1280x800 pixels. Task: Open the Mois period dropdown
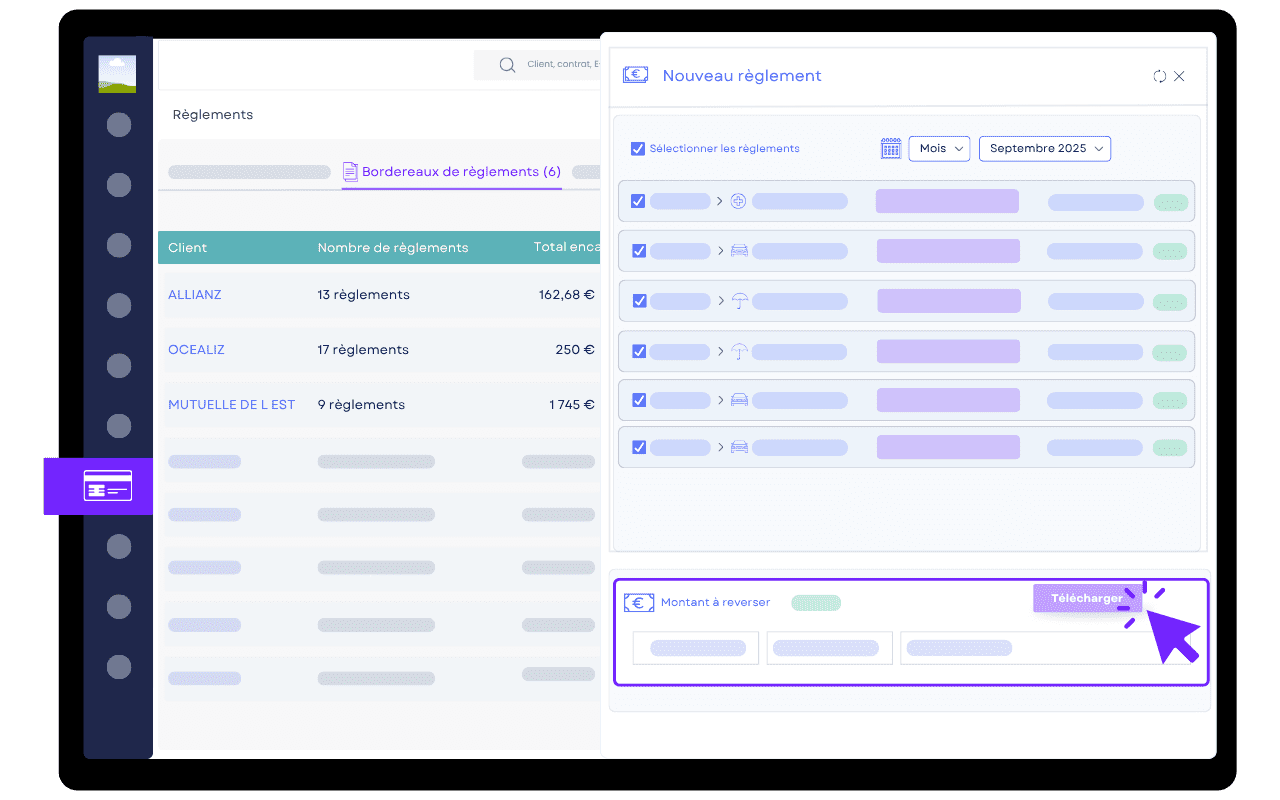[x=938, y=149]
